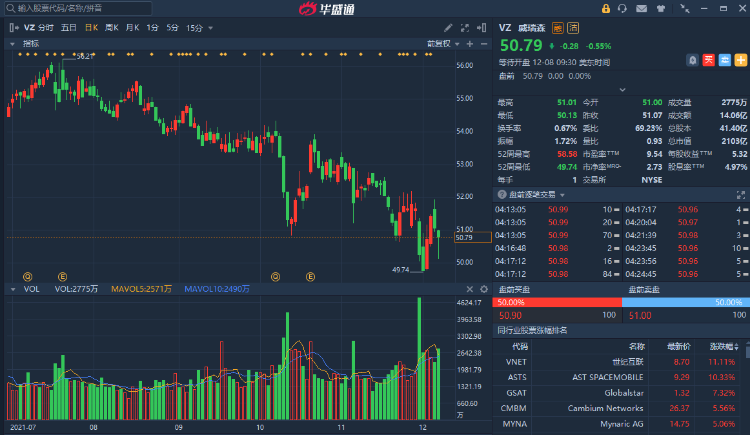Toggle the left panel collapse icon beside VZ
Image resolution: width=750 pixels, height=435 pixels.
(14, 28)
